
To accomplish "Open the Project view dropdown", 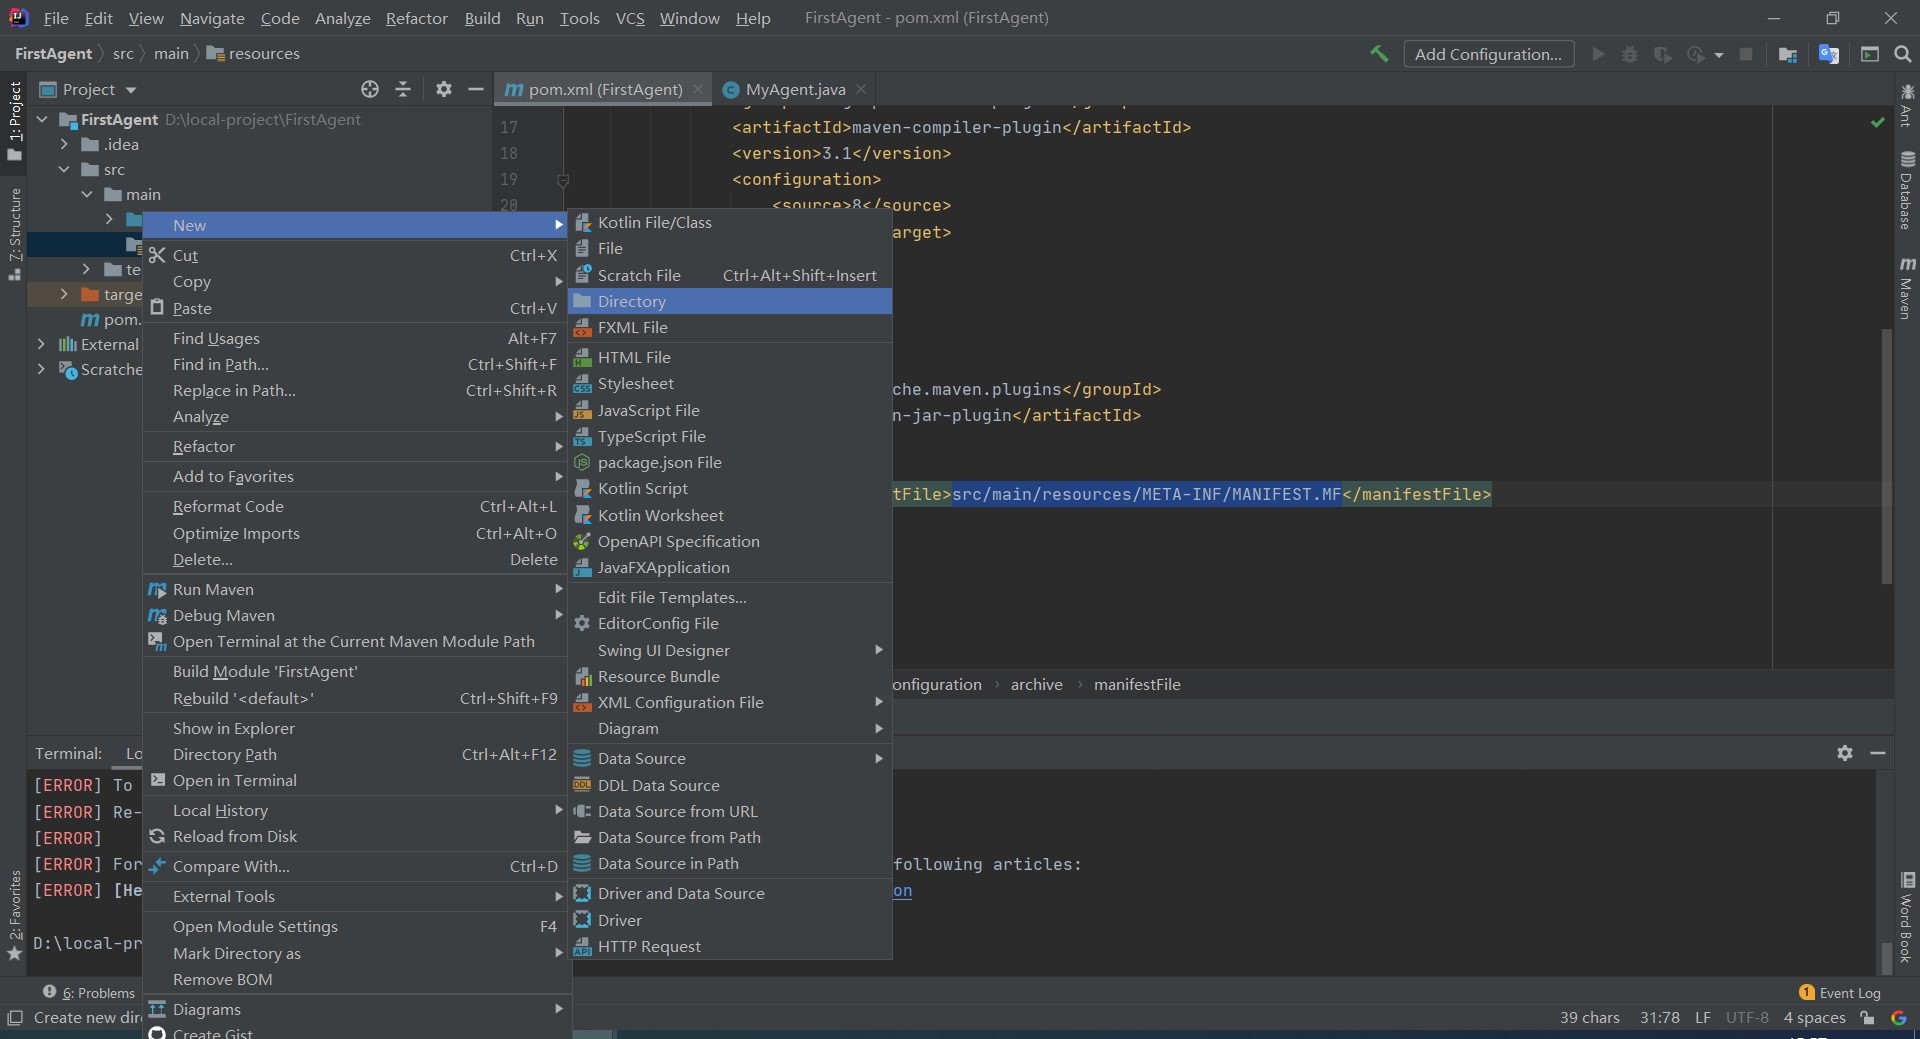I will [88, 89].
